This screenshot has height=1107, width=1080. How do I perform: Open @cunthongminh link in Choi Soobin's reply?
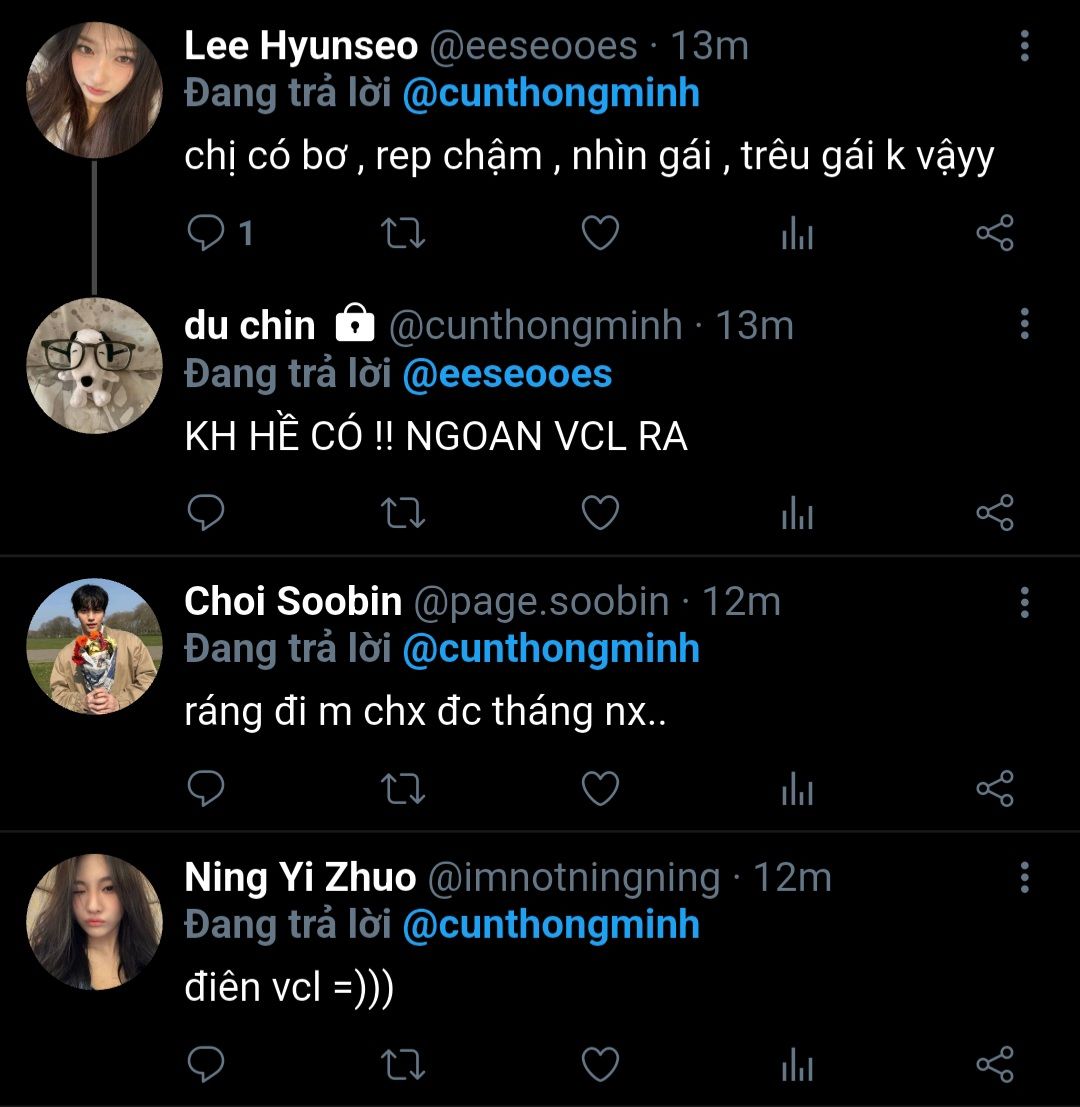pyautogui.click(x=550, y=649)
